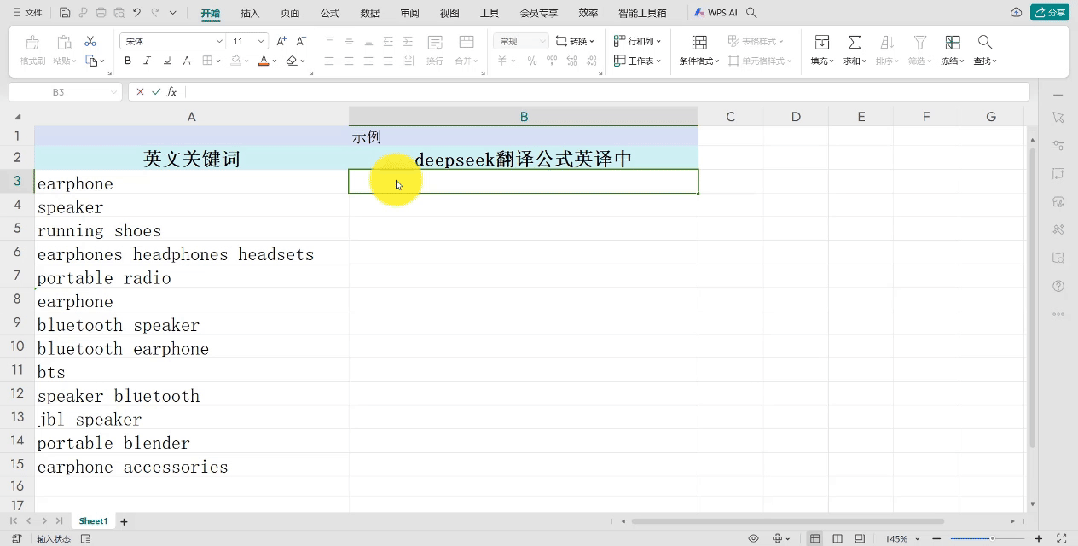Click the select-all corner triangle of the grid
This screenshot has width=1078, height=546.
pyautogui.click(x=17, y=117)
